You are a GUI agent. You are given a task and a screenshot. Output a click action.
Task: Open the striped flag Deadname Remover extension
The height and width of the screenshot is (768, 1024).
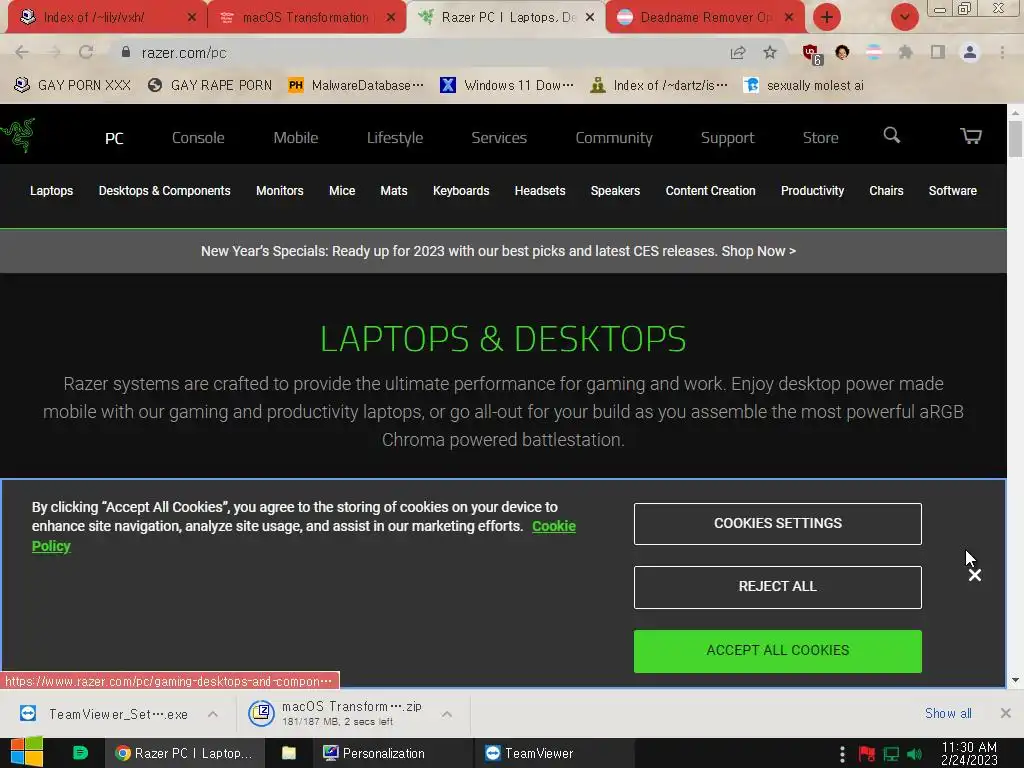point(874,52)
